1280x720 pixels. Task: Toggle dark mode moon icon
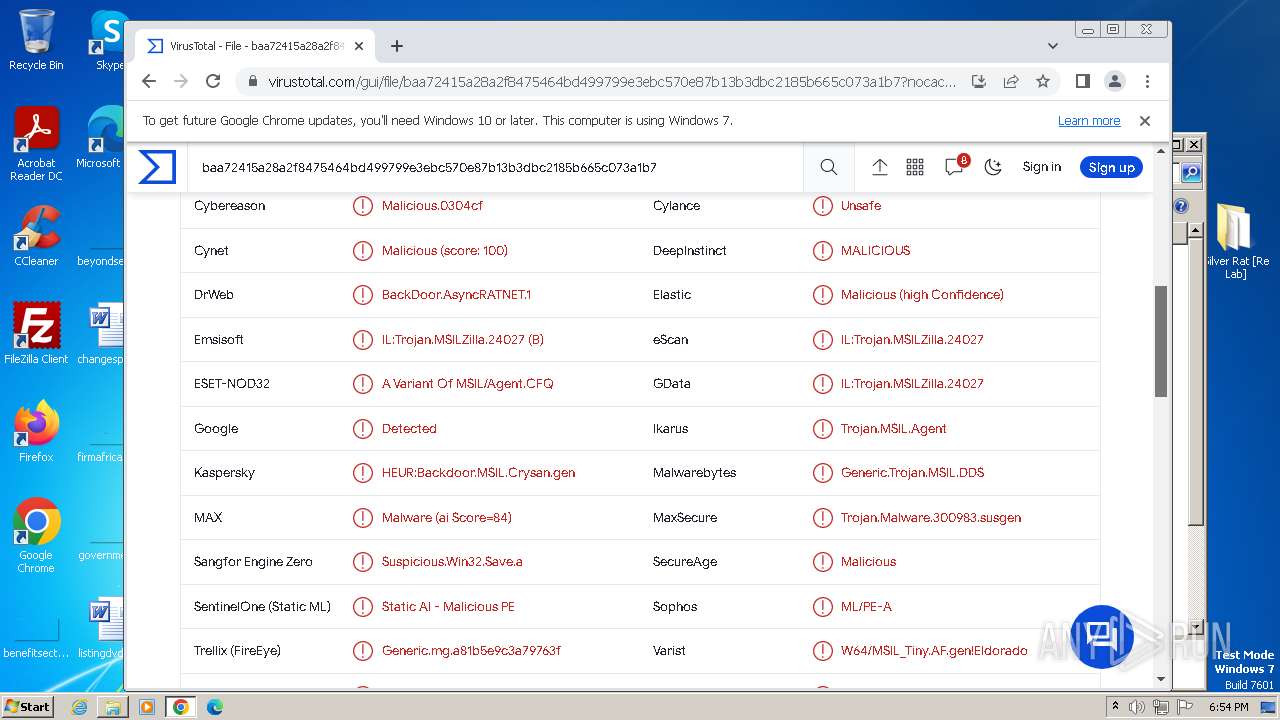tap(993, 167)
